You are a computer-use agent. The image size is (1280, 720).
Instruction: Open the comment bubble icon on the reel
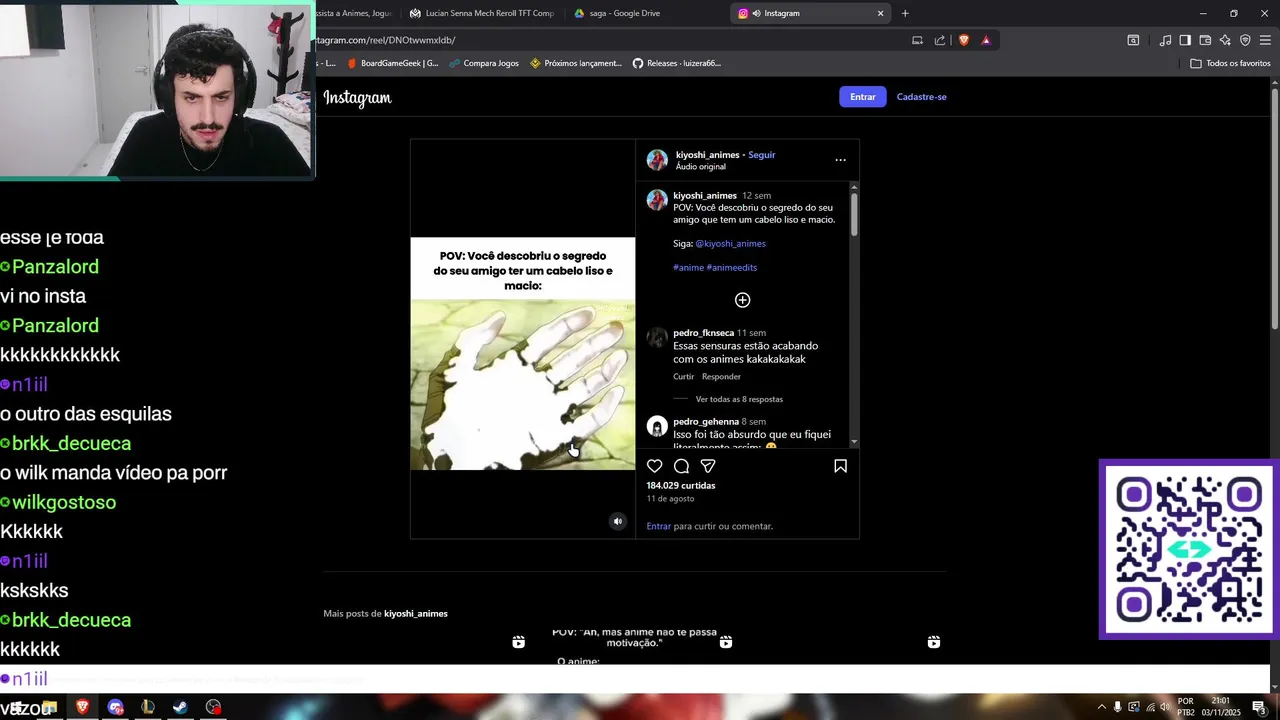pos(681,466)
